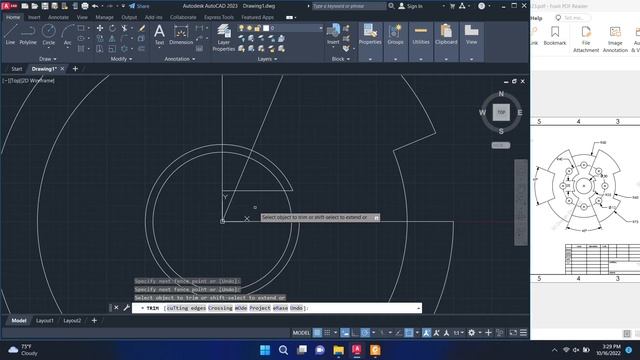Viewport: 640px width, 360px height.
Task: Click the Plot (print) icon in quick access toolbar
Action: 85,6
